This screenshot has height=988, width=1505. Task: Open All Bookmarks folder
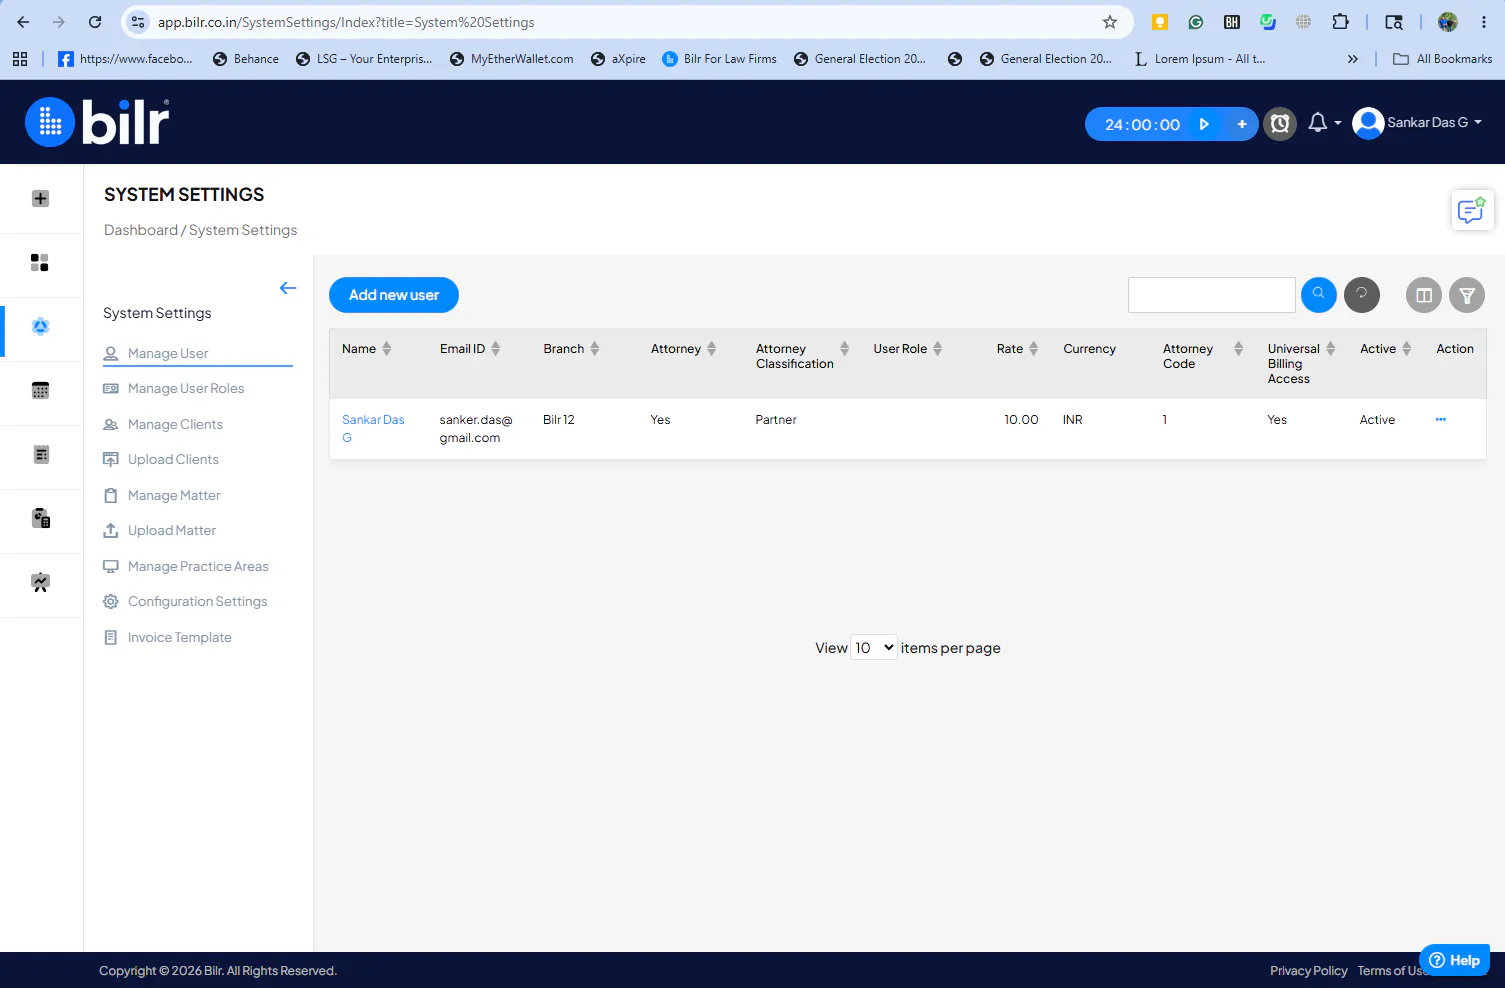[1442, 59]
